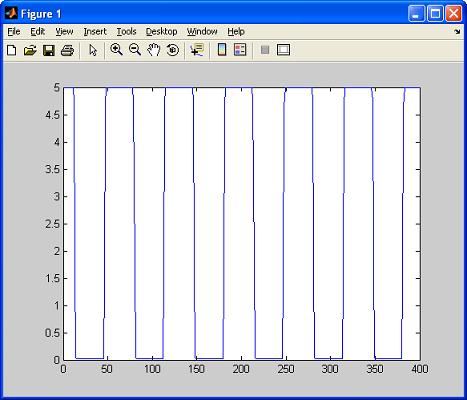Viewport: 467px width, 400px height.
Task: Open the Tools menu
Action: (126, 32)
